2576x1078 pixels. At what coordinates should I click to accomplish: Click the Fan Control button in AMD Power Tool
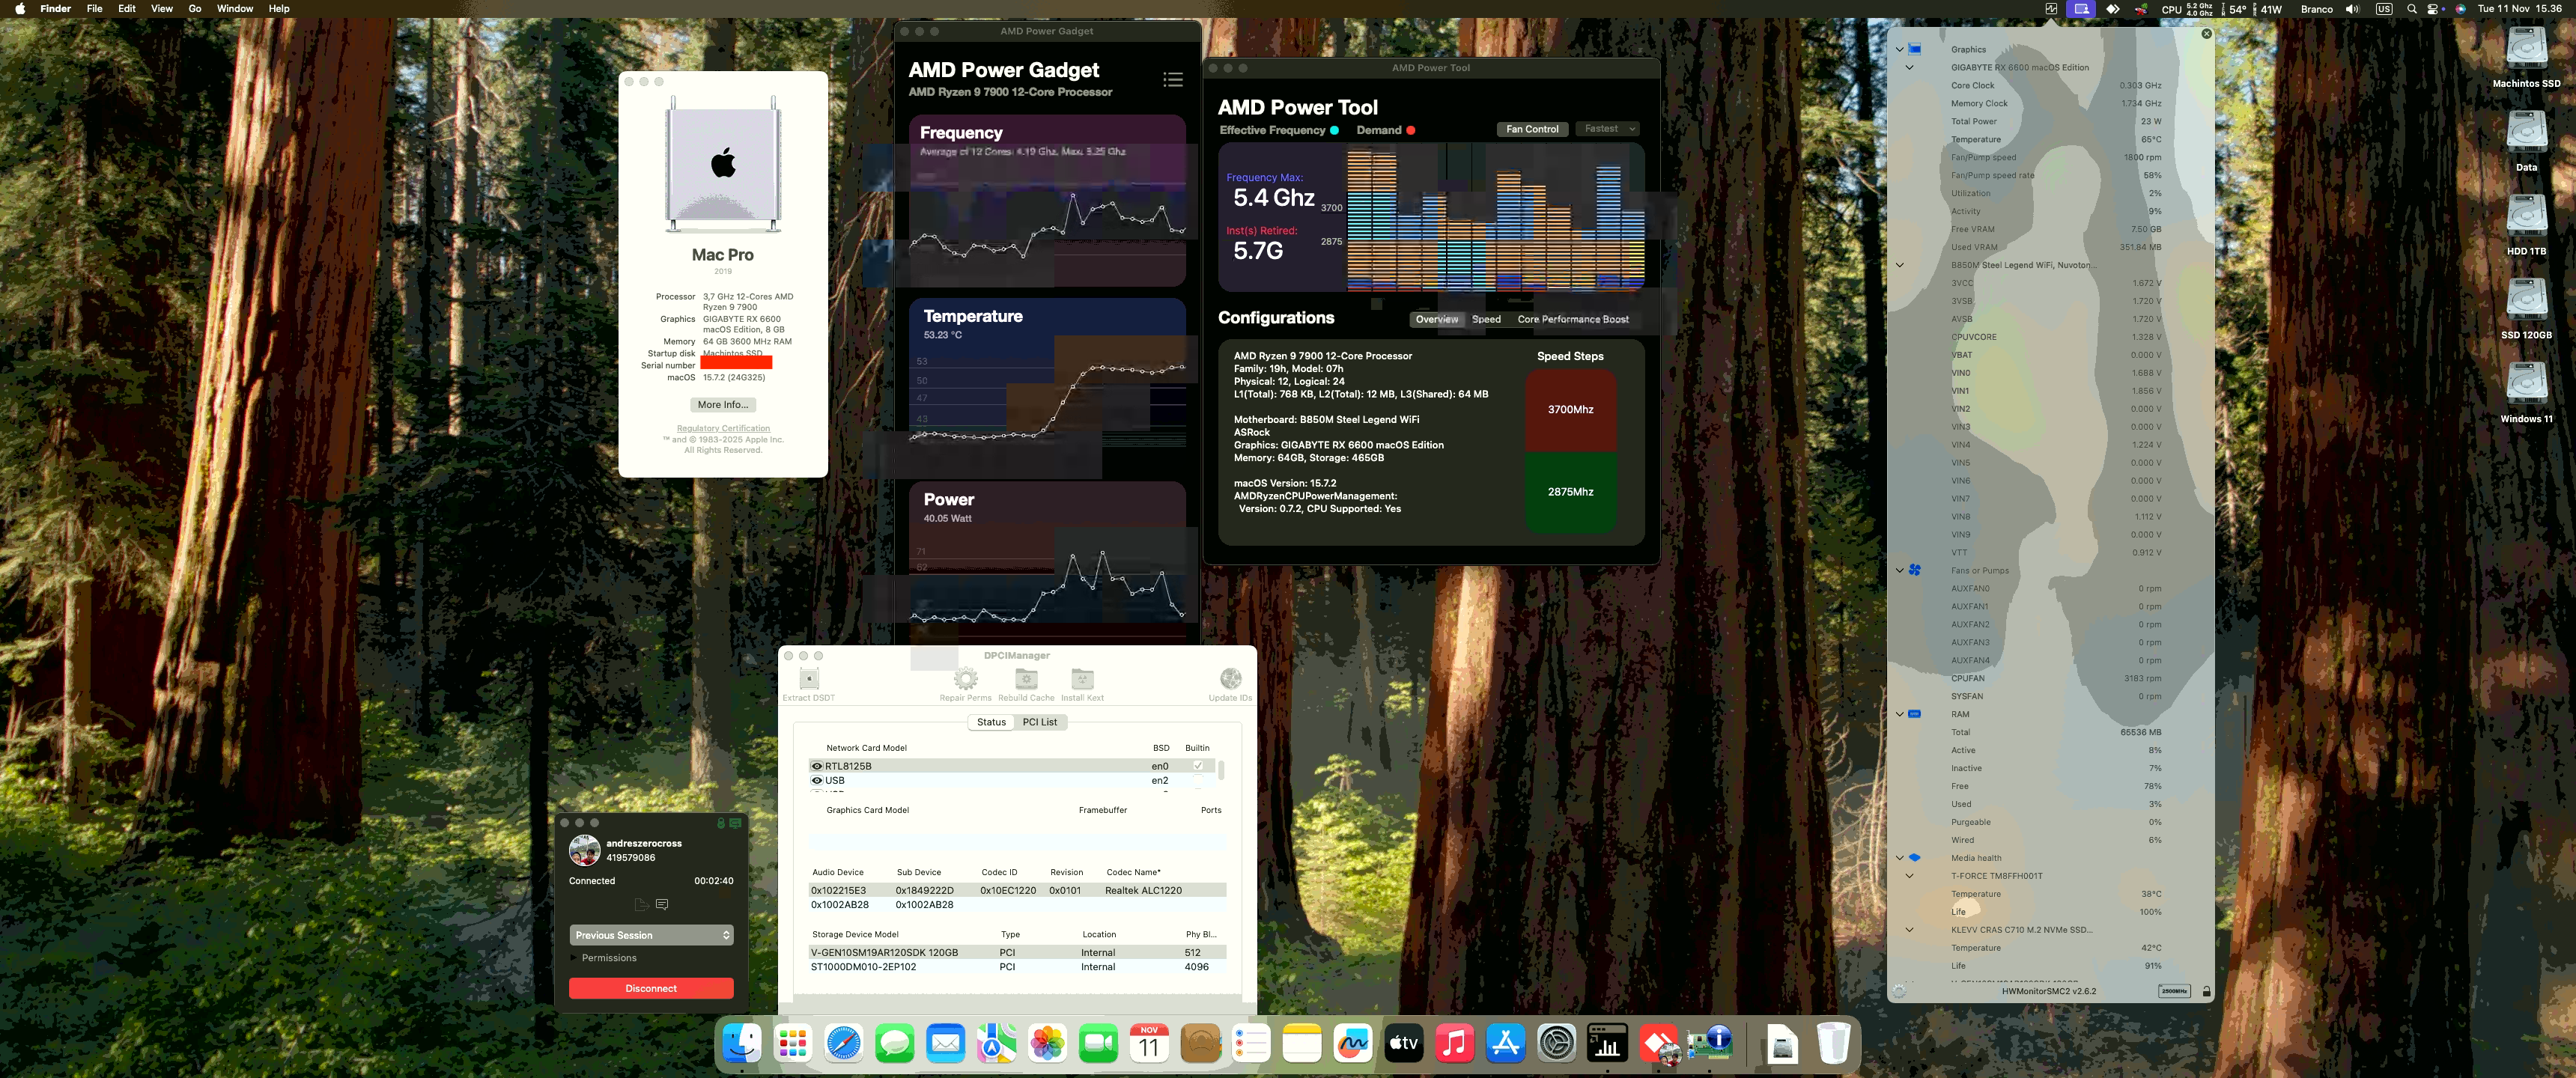(1532, 129)
